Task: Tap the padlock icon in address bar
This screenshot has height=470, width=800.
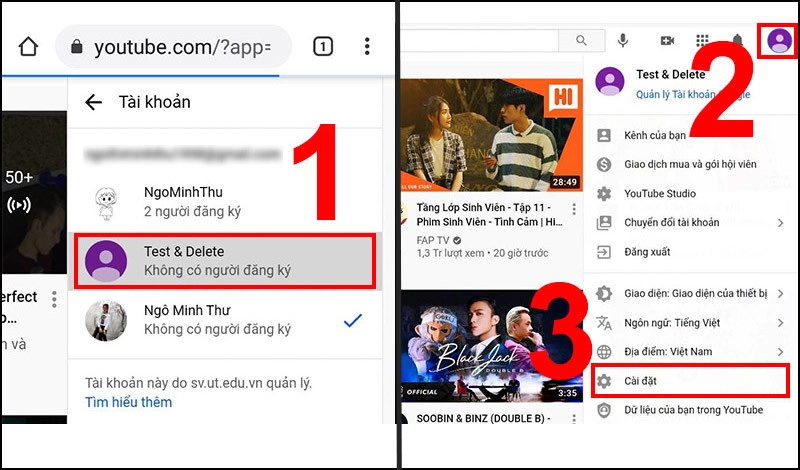Action: coord(77,47)
